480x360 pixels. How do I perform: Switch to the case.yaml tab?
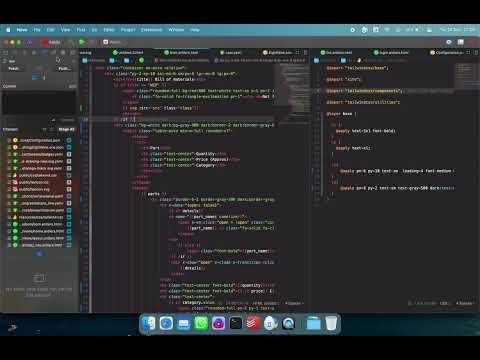231,52
